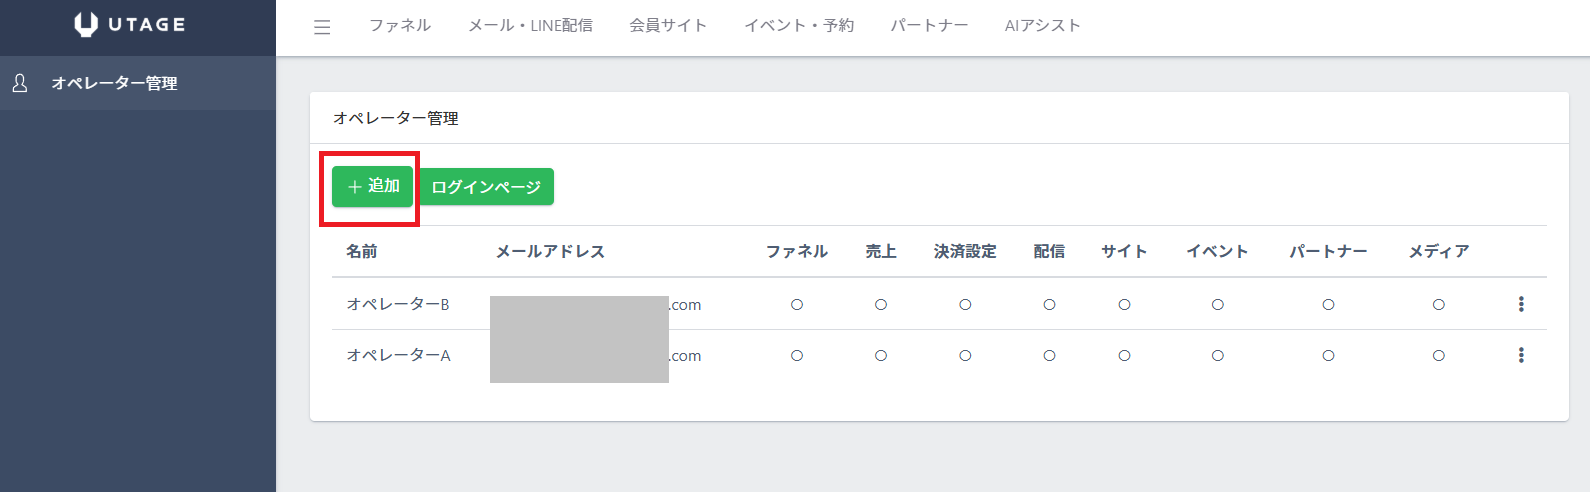Viewport: 1590px width, 492px height.
Task: Click the ファネル permission circle for オペレーターB
Action: [x=797, y=305]
